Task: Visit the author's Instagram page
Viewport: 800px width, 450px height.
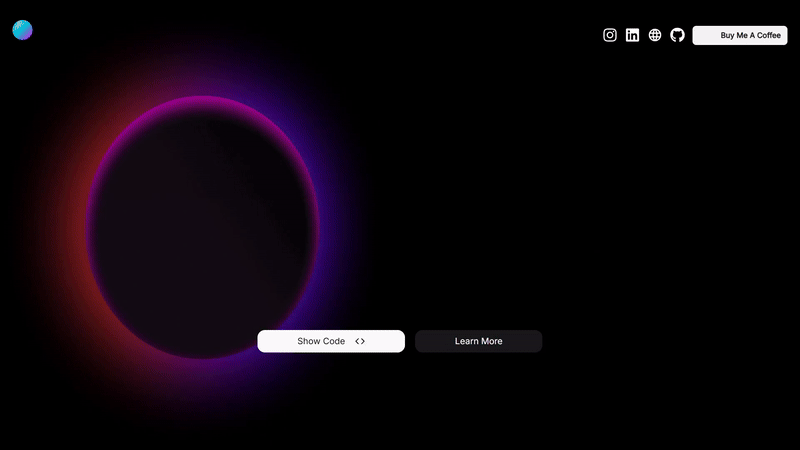Action: [x=610, y=35]
